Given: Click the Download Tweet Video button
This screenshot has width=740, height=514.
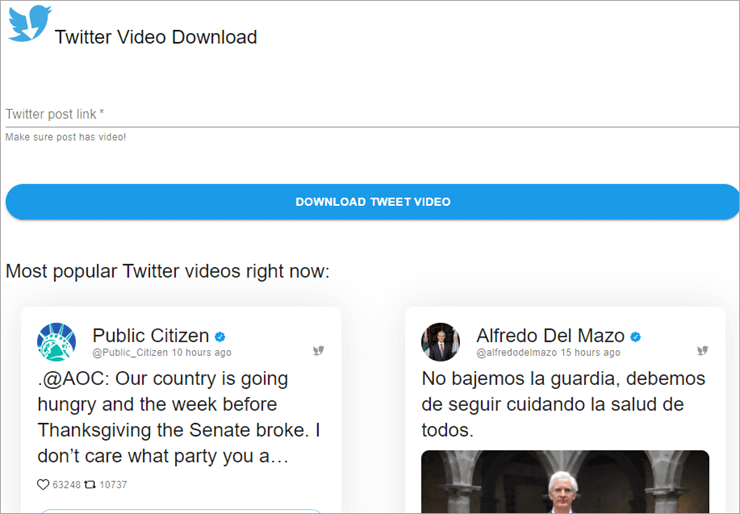Looking at the screenshot, I should point(372,202).
